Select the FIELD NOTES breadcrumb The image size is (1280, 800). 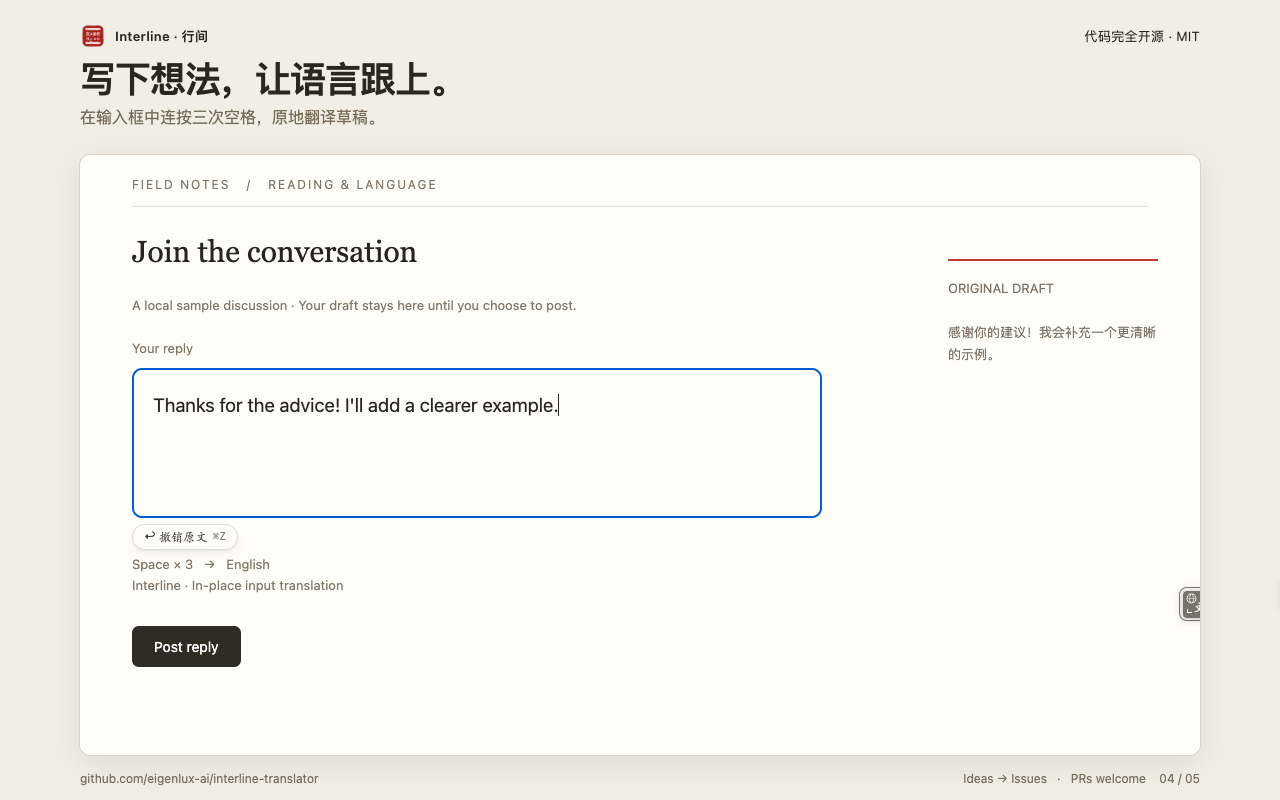point(181,185)
